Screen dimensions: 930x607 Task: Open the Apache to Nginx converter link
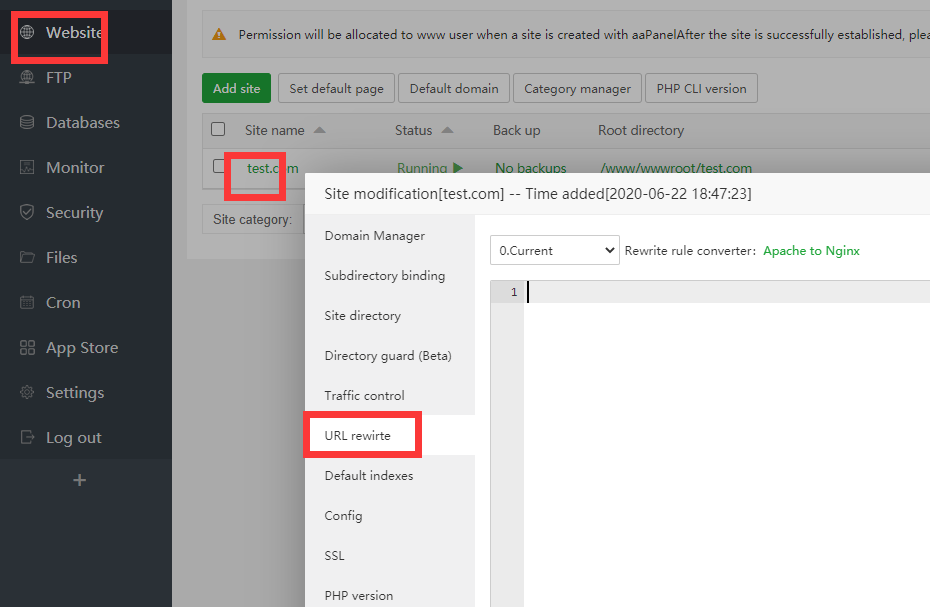click(x=811, y=251)
